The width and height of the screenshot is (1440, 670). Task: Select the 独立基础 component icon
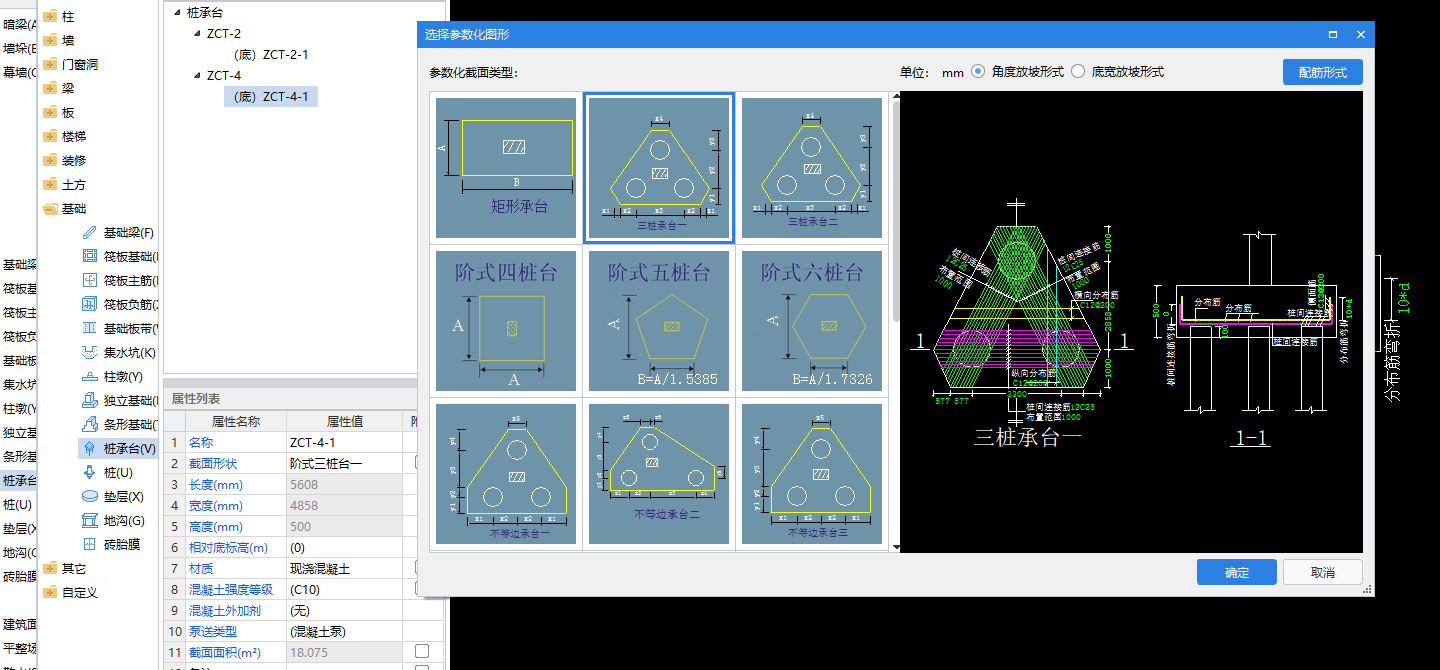point(90,401)
